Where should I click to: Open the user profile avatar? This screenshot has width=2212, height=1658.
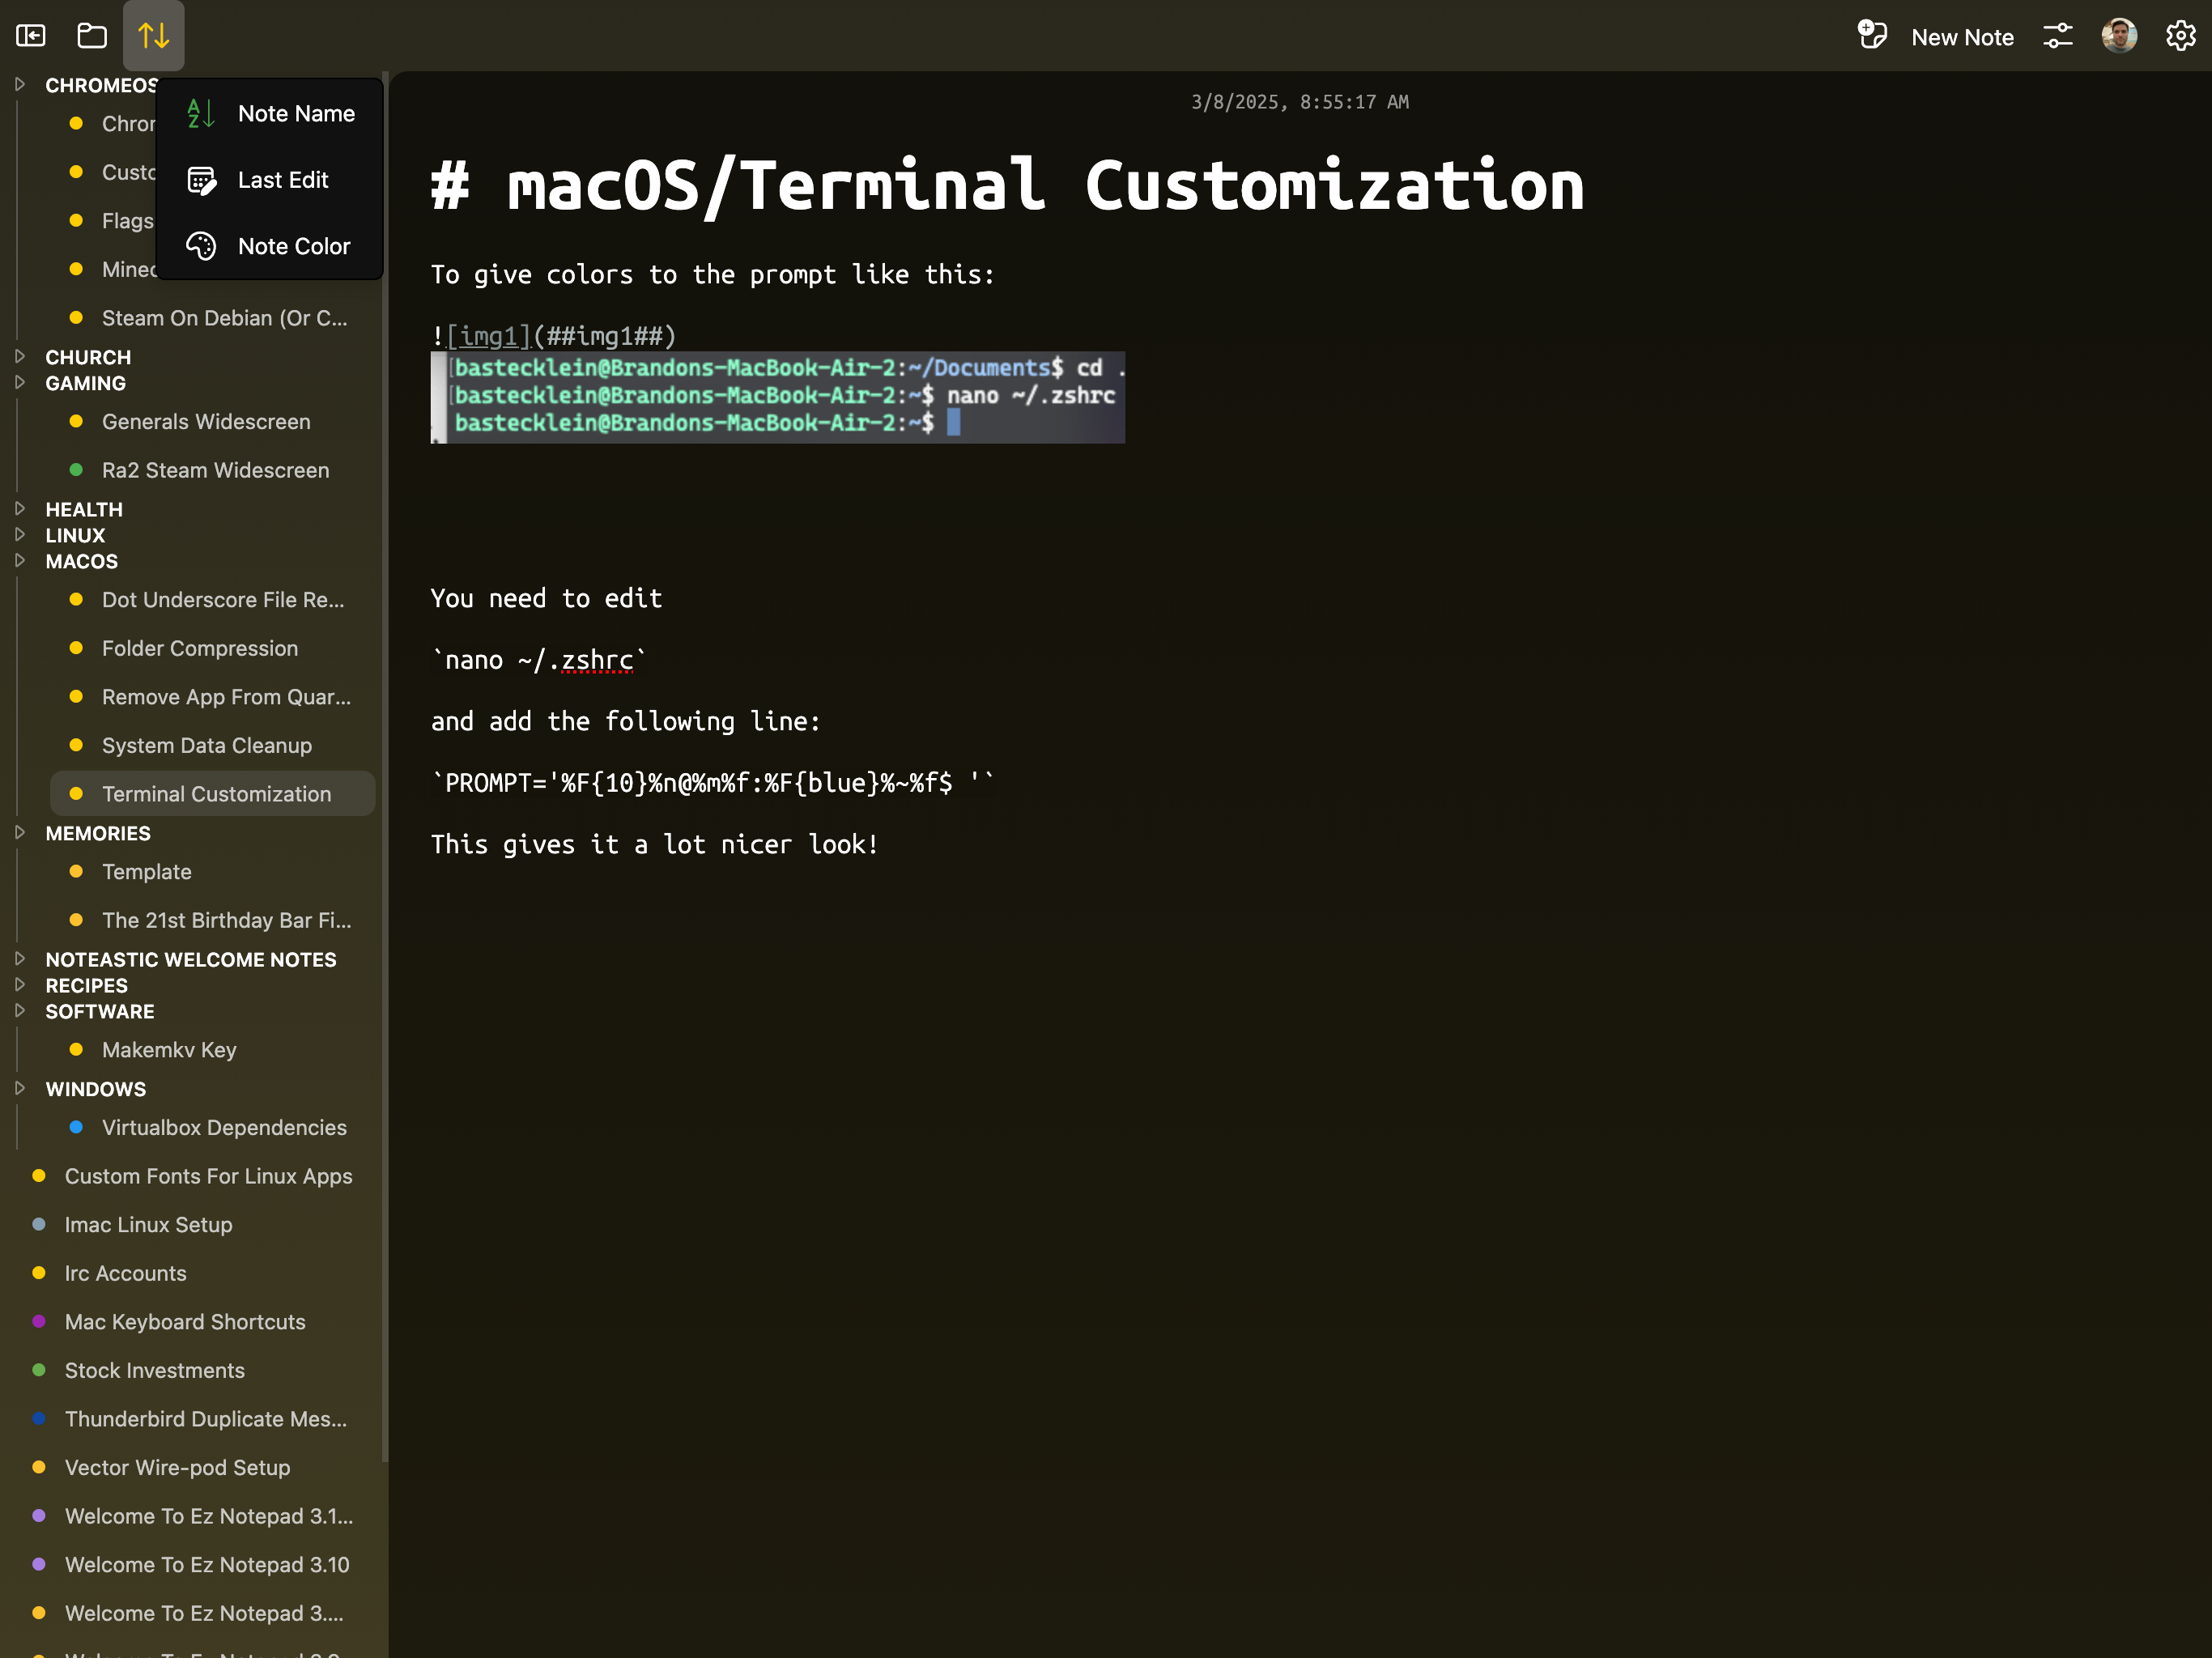coord(2119,36)
